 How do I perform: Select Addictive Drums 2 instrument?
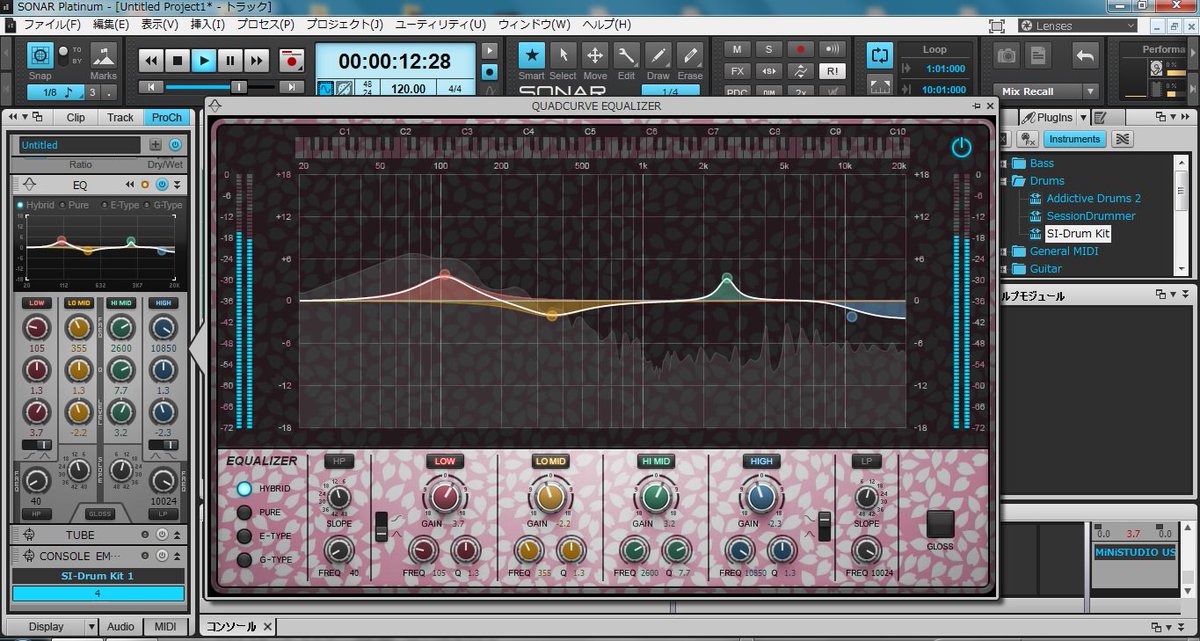(1093, 198)
